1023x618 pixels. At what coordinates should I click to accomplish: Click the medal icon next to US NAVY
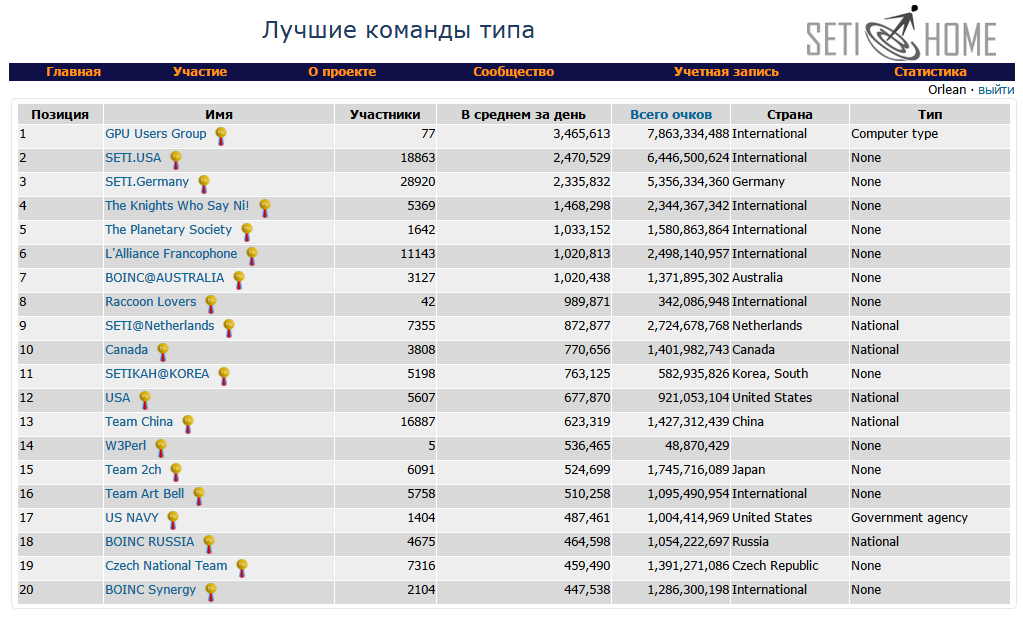coord(173,520)
